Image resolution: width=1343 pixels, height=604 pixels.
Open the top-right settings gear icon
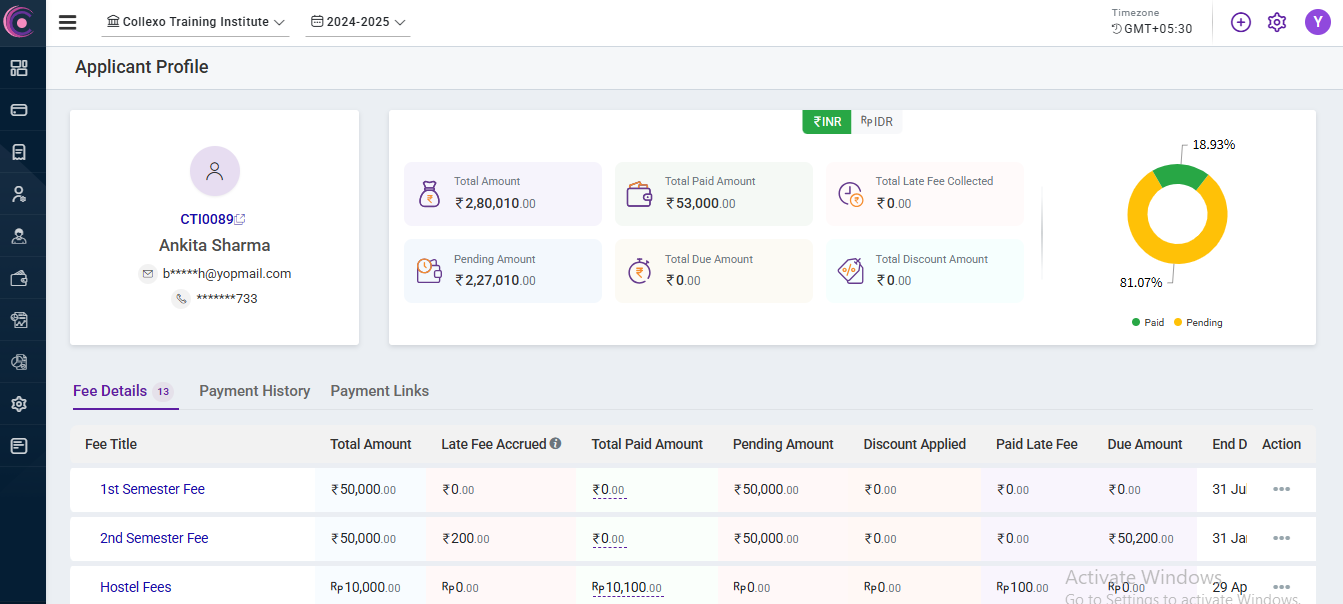(1277, 22)
